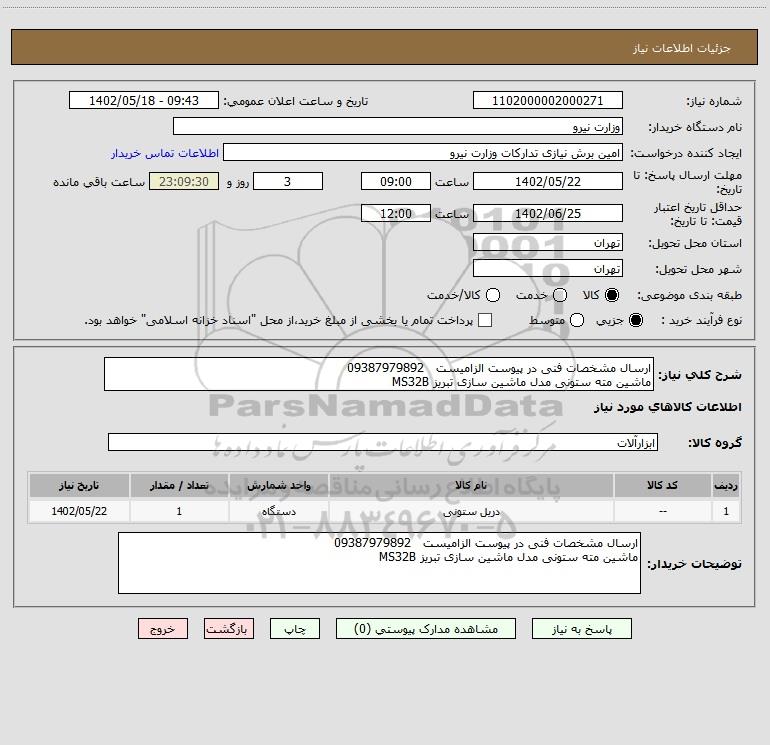Click the چاپ print button
Viewport: 770px width, 745px height.
click(x=295, y=629)
